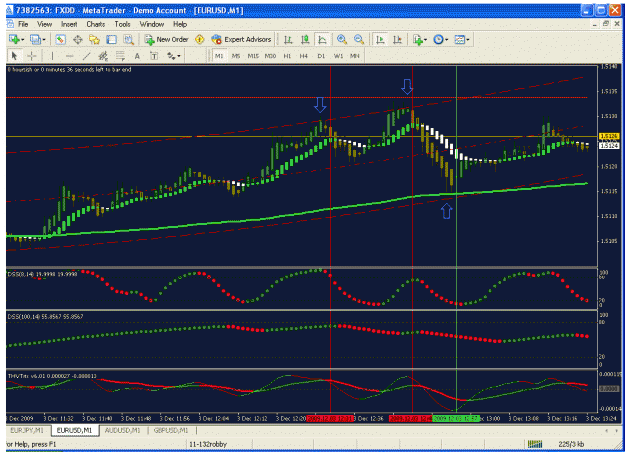Image resolution: width=625 pixels, height=452 pixels.
Task: Open the New Chart dropdown arrow
Action: (x=22, y=39)
